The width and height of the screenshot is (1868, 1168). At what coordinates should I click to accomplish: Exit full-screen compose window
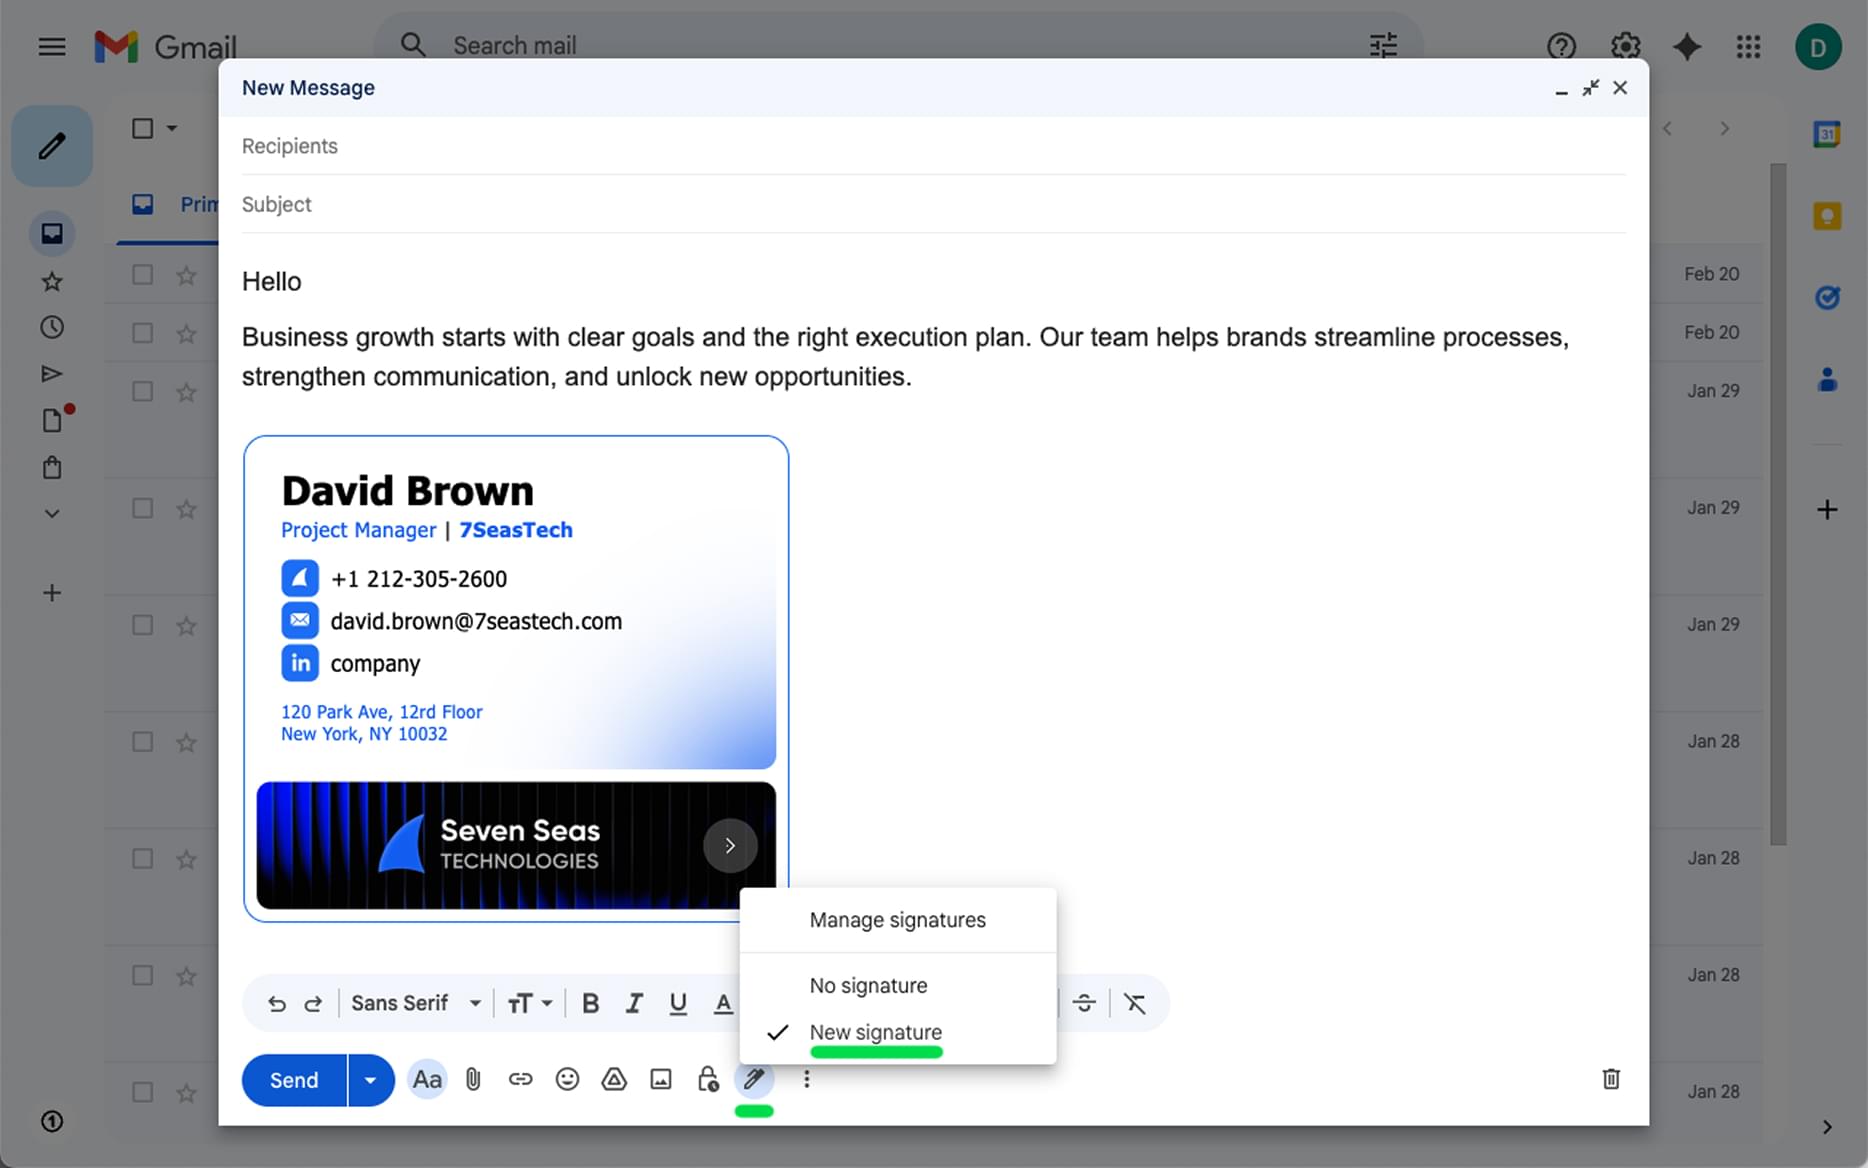coord(1590,88)
